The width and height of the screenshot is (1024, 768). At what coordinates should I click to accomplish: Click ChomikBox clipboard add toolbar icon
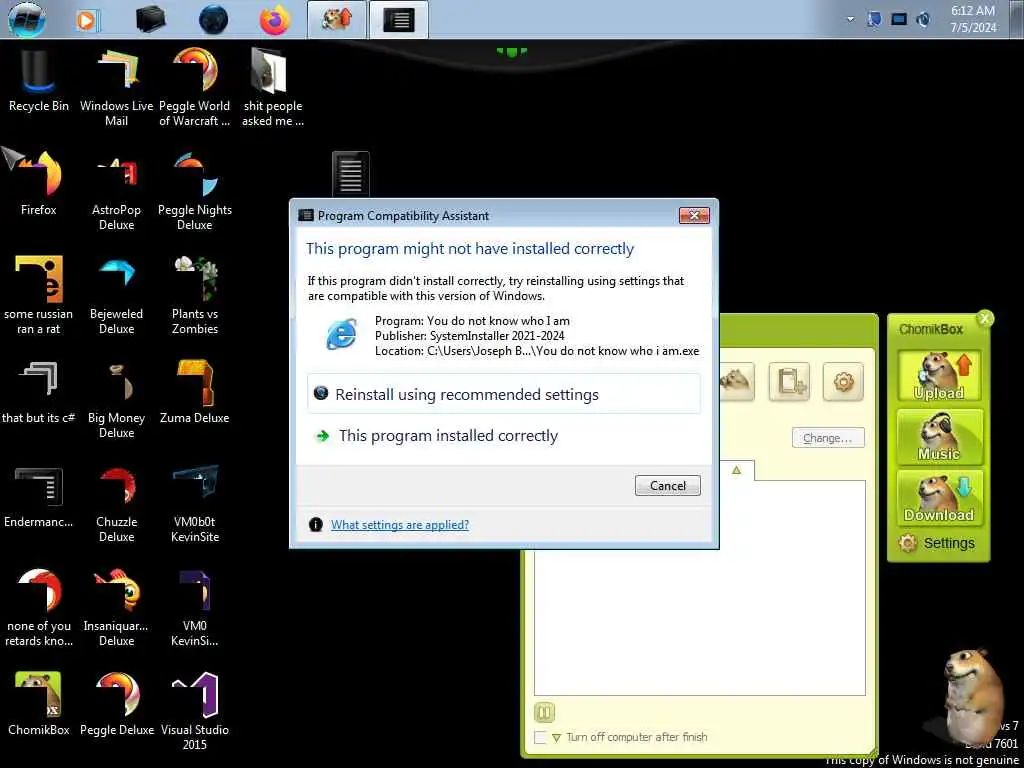789,381
